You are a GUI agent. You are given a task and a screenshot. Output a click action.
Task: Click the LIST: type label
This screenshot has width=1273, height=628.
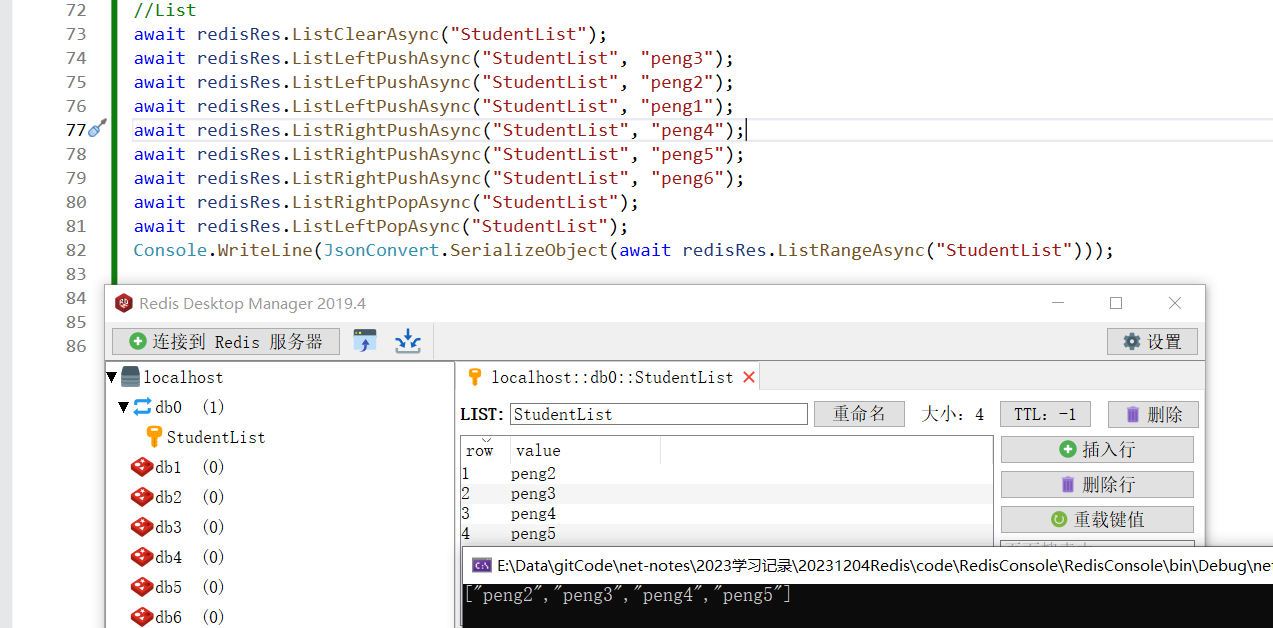[x=482, y=414]
